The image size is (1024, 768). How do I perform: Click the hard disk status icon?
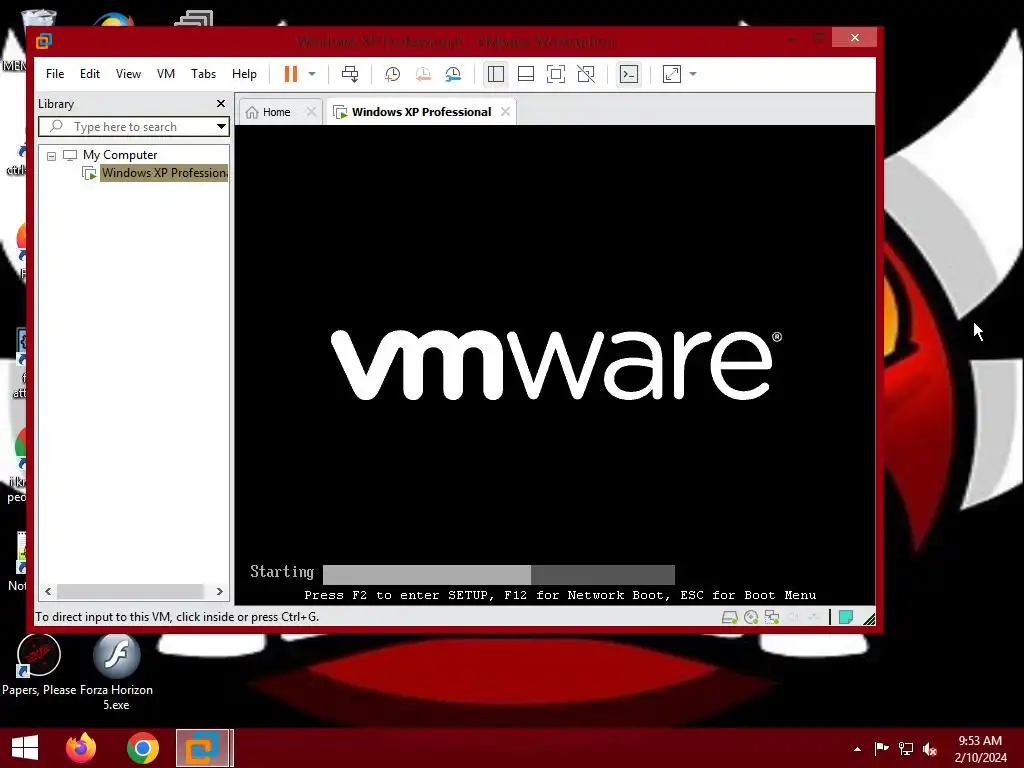point(729,617)
